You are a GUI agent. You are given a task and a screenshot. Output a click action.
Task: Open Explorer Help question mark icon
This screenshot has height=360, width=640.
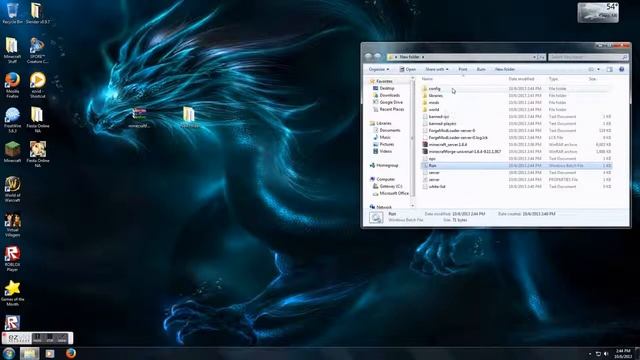click(x=622, y=69)
